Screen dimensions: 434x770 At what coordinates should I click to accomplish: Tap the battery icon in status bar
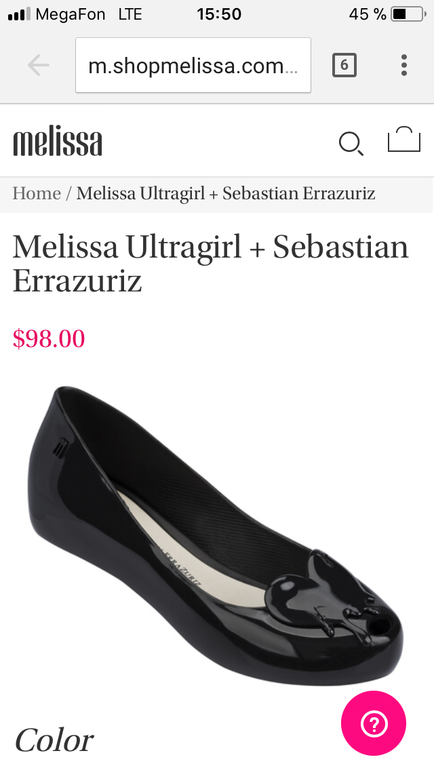click(x=408, y=14)
